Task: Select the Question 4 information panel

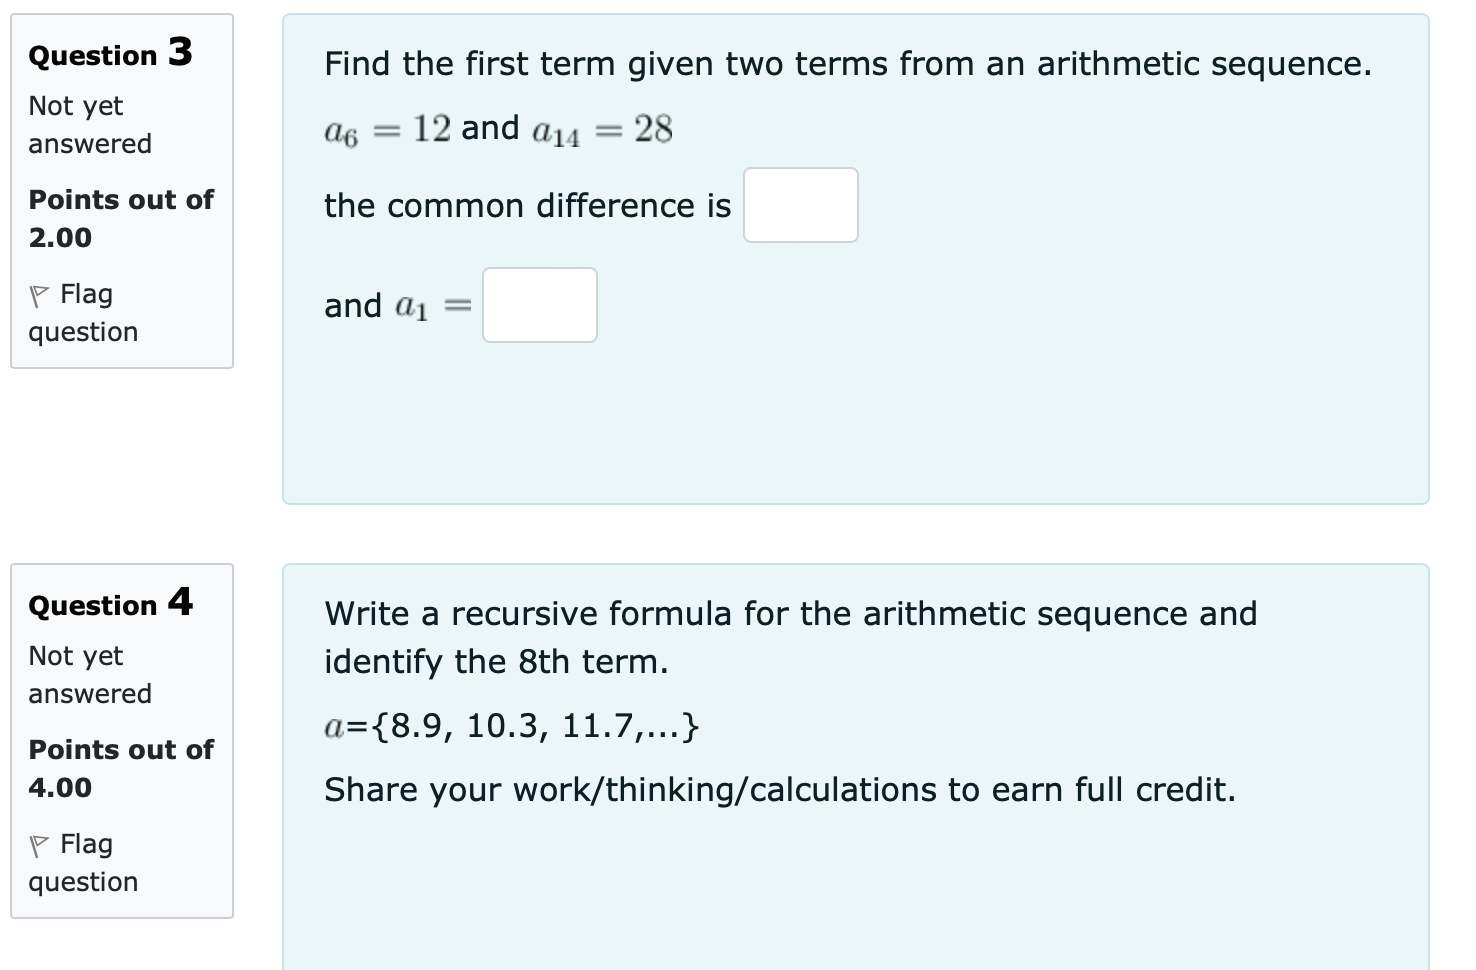Action: (121, 740)
